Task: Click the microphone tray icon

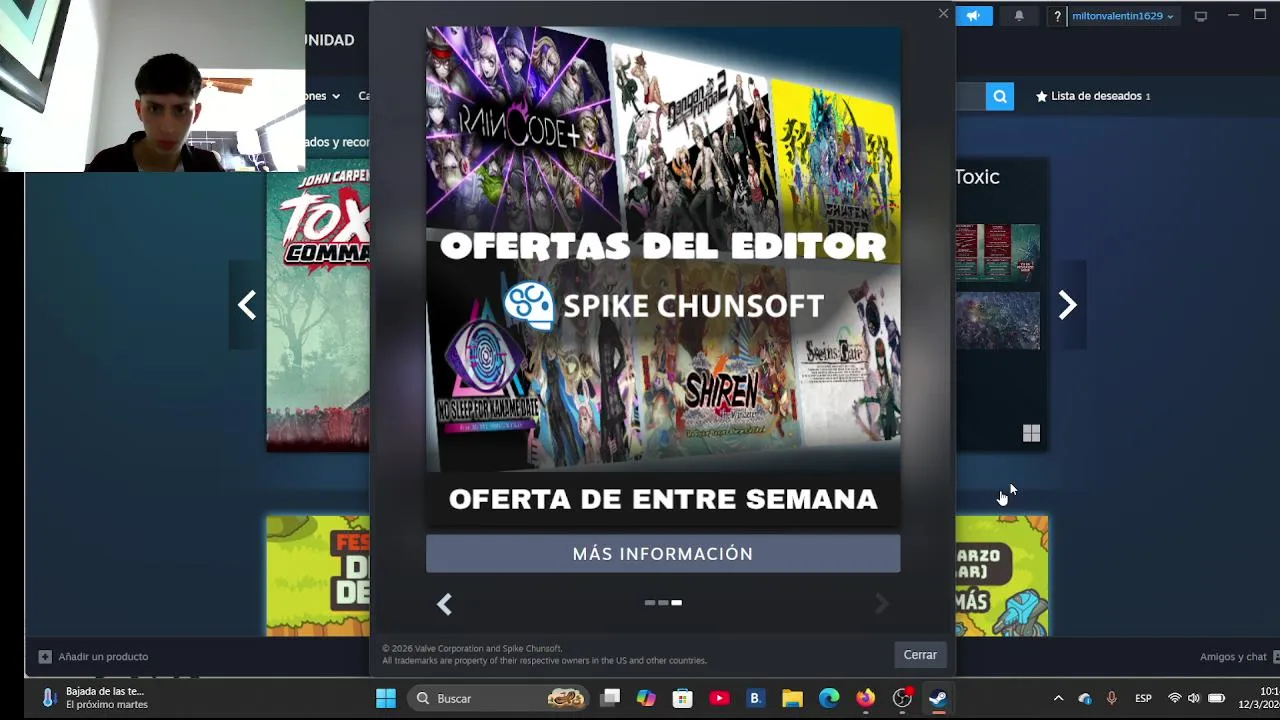Action: [x=1111, y=698]
